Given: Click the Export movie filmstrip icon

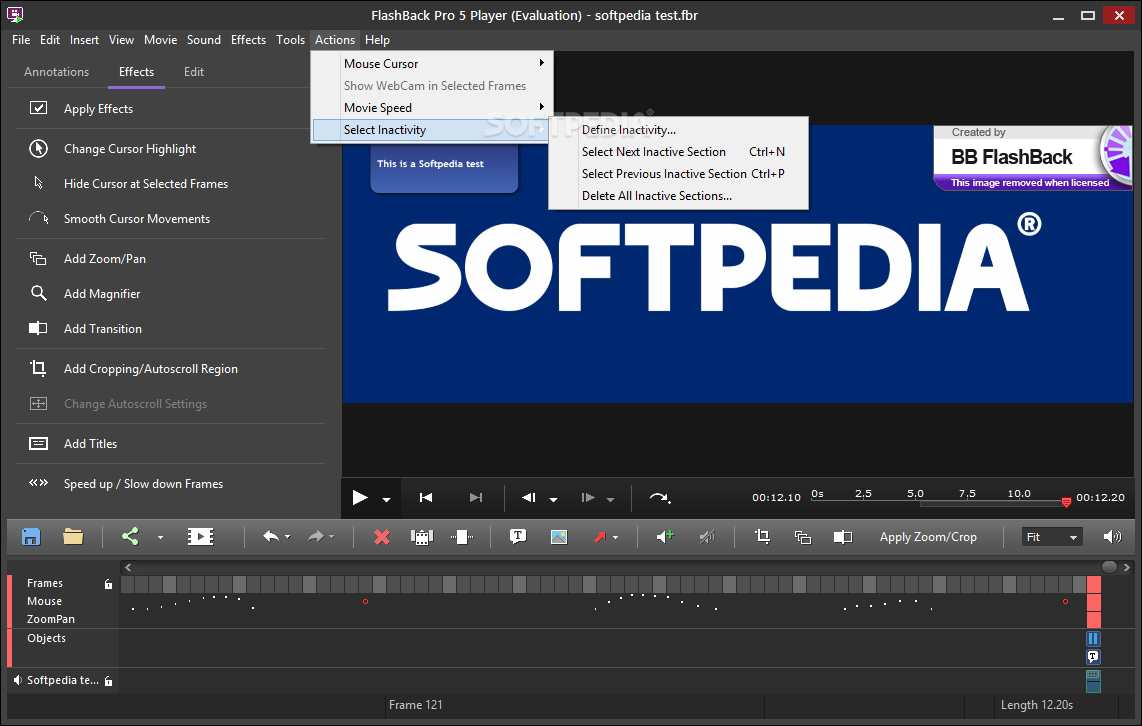Looking at the screenshot, I should (x=200, y=537).
